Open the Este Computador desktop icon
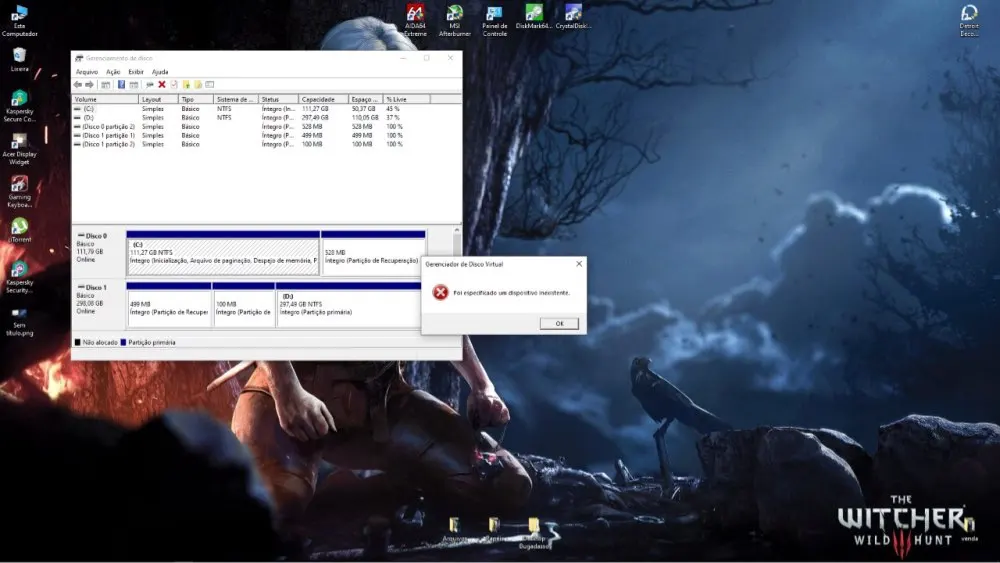The image size is (1000, 563). tap(19, 21)
